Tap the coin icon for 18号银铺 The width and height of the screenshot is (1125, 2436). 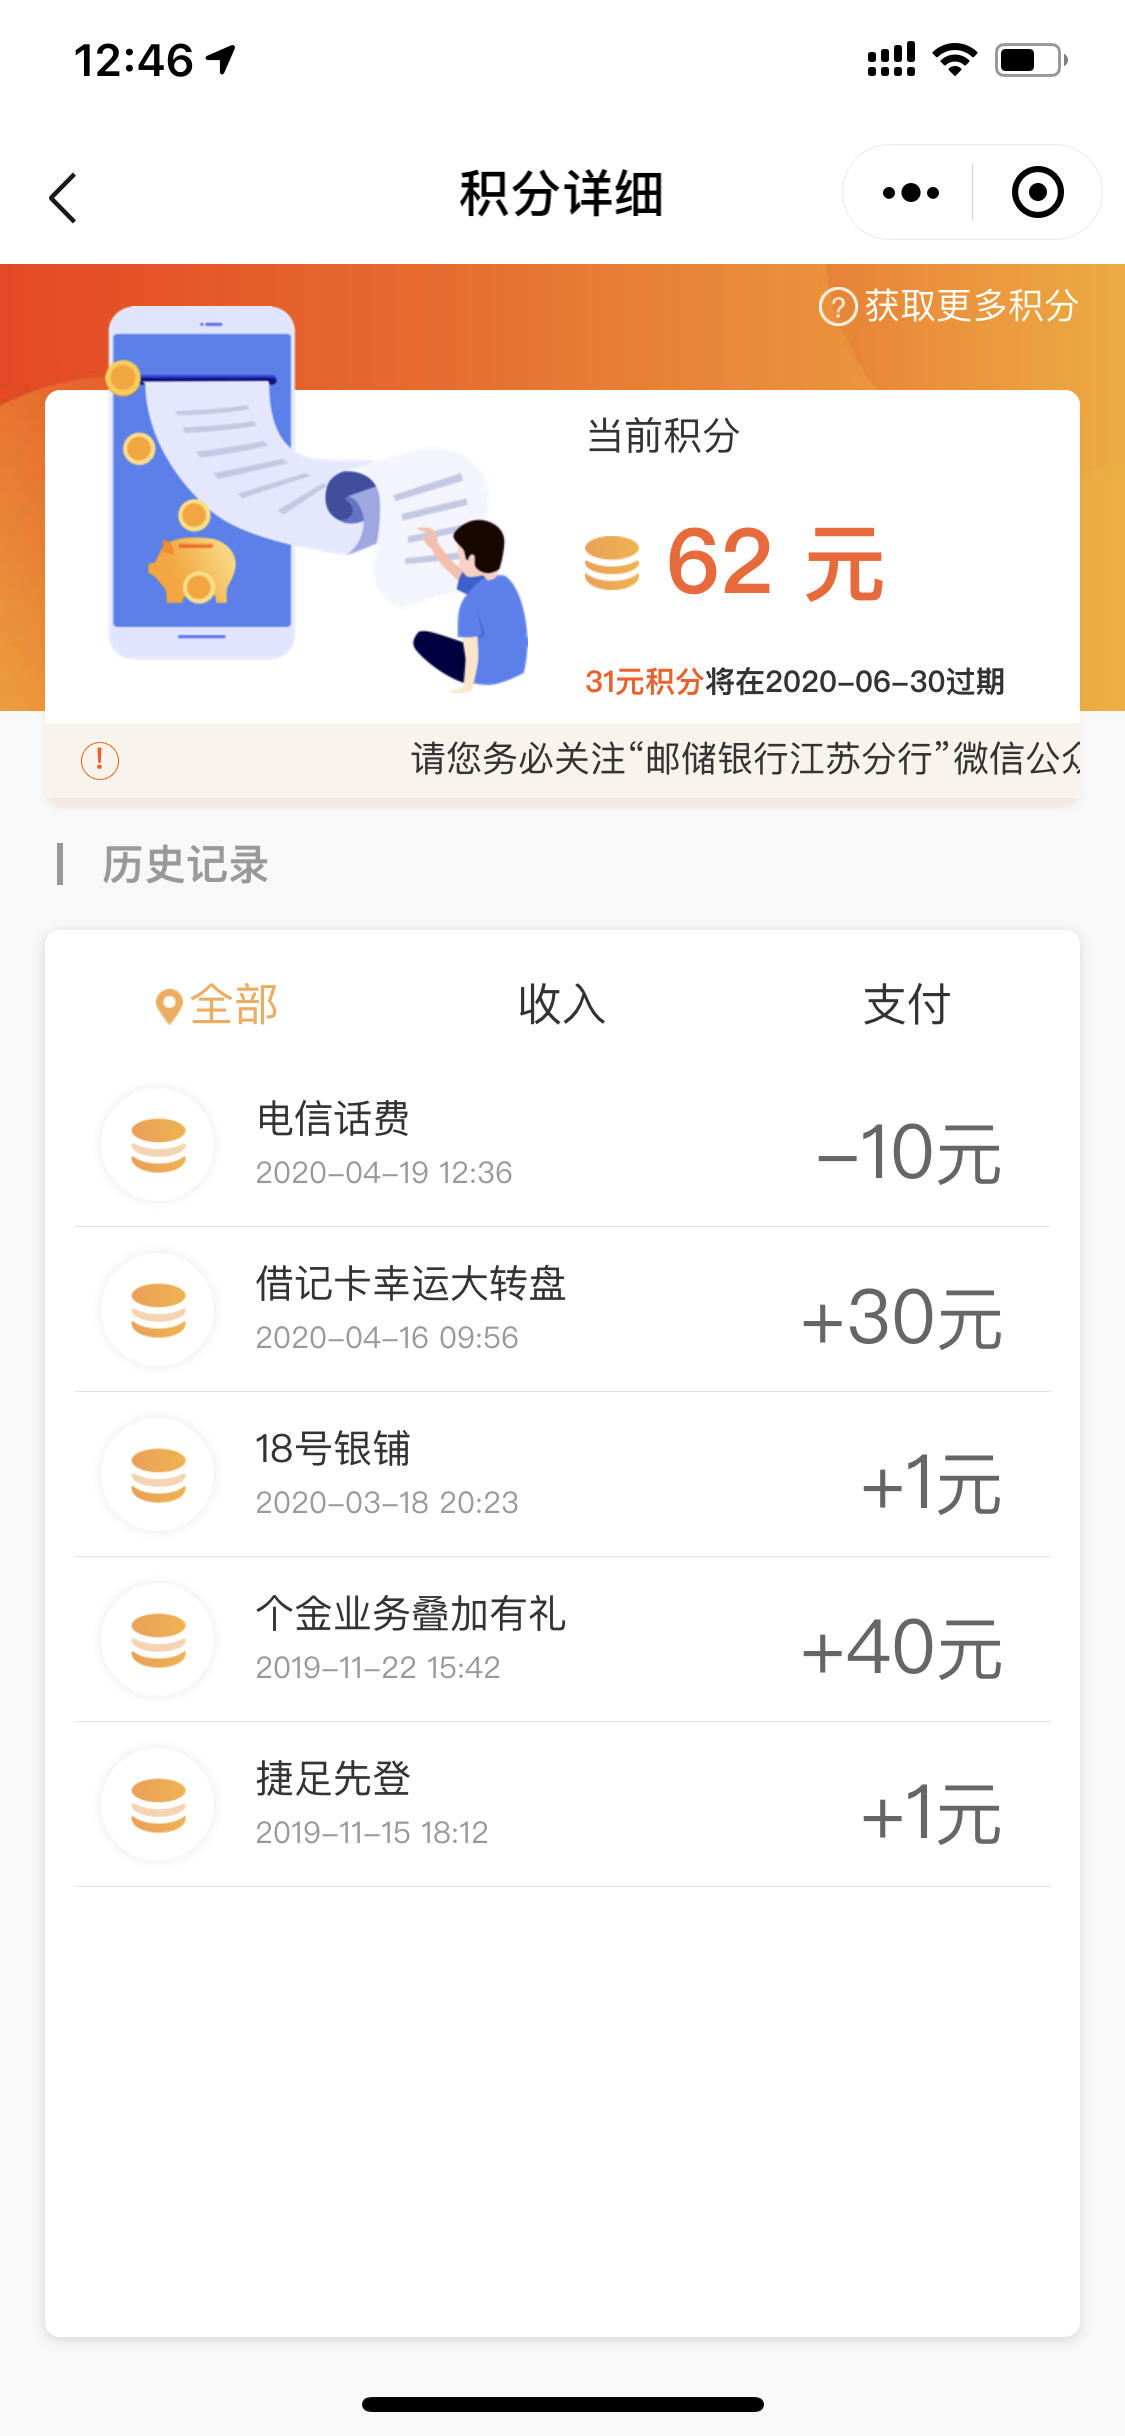point(158,1474)
